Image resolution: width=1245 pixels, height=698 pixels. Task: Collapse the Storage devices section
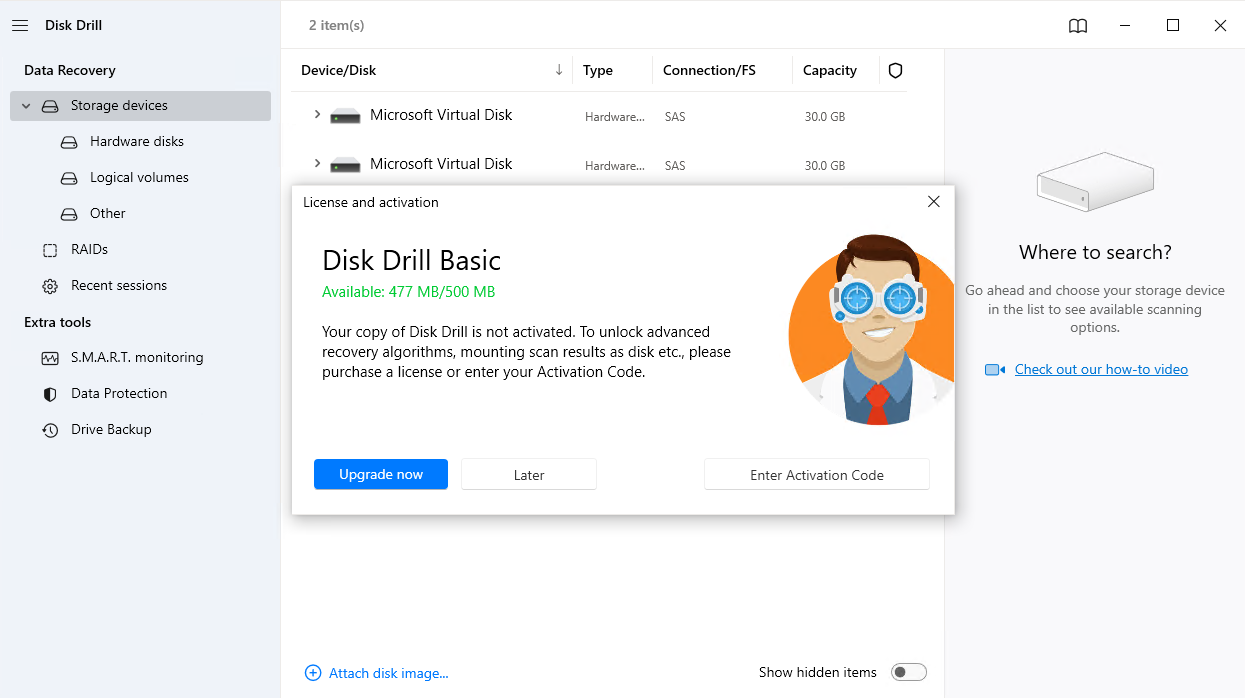pyautogui.click(x=24, y=105)
